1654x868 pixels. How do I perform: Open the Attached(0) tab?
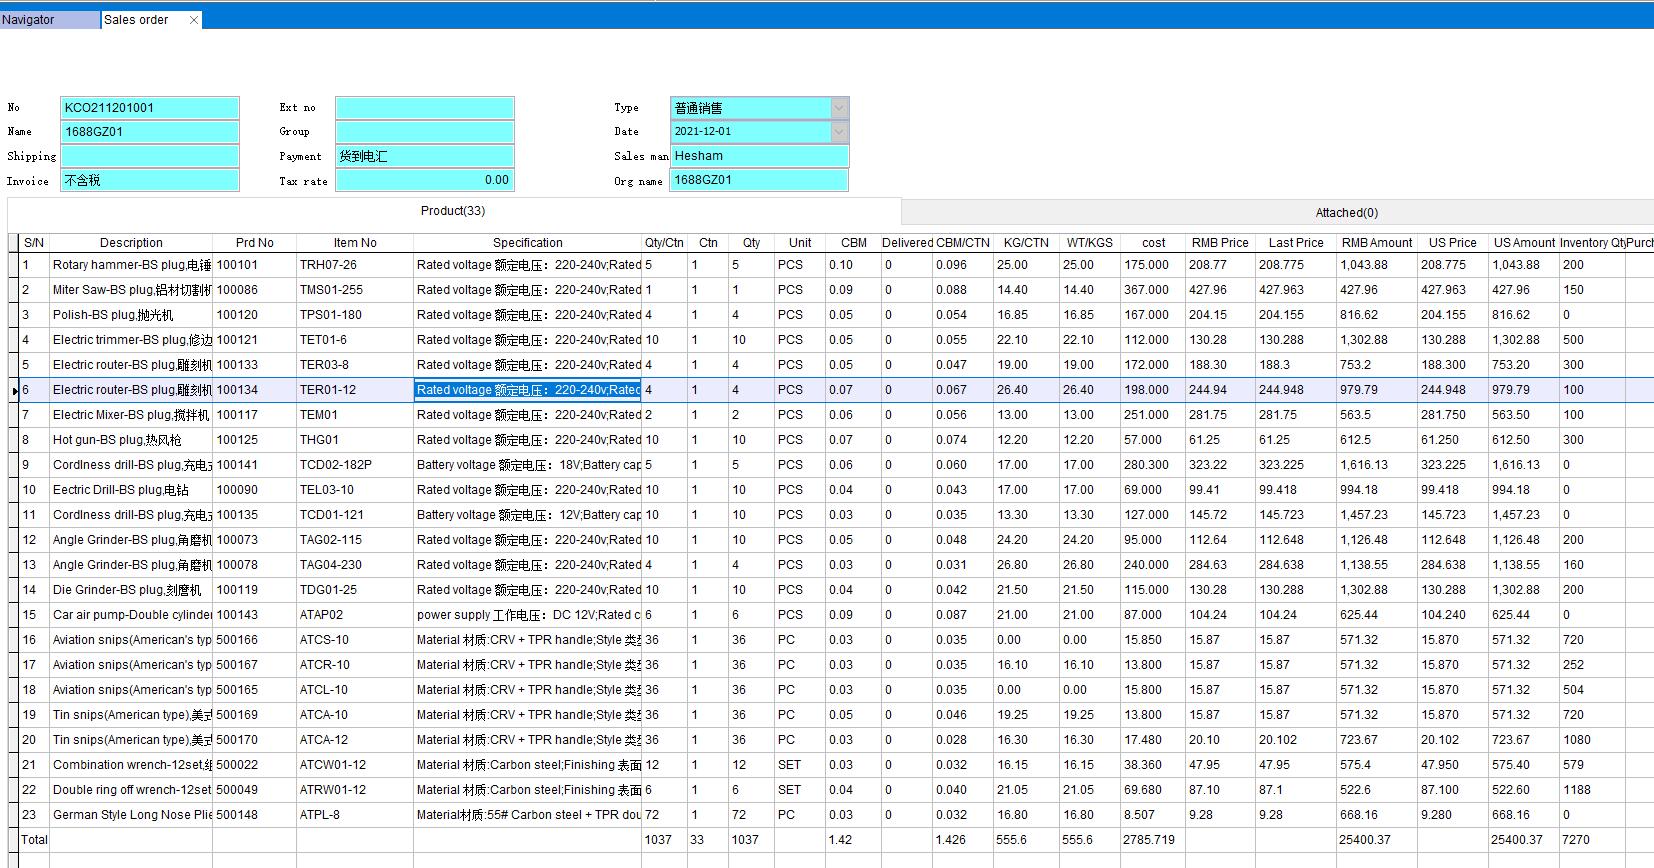(x=1346, y=213)
